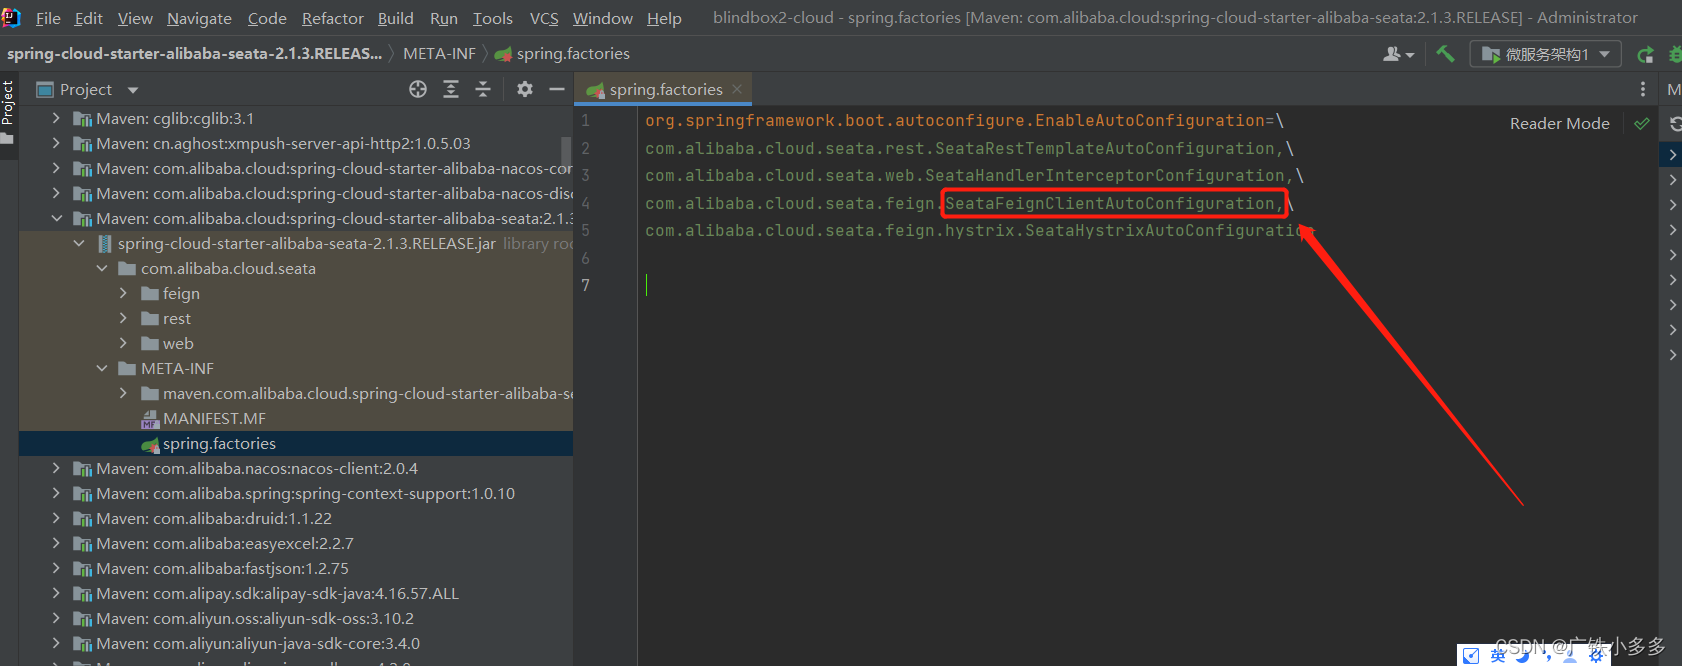
Task: Expand Maven: com.alibaba:druid:1.1.22
Action: click(57, 519)
